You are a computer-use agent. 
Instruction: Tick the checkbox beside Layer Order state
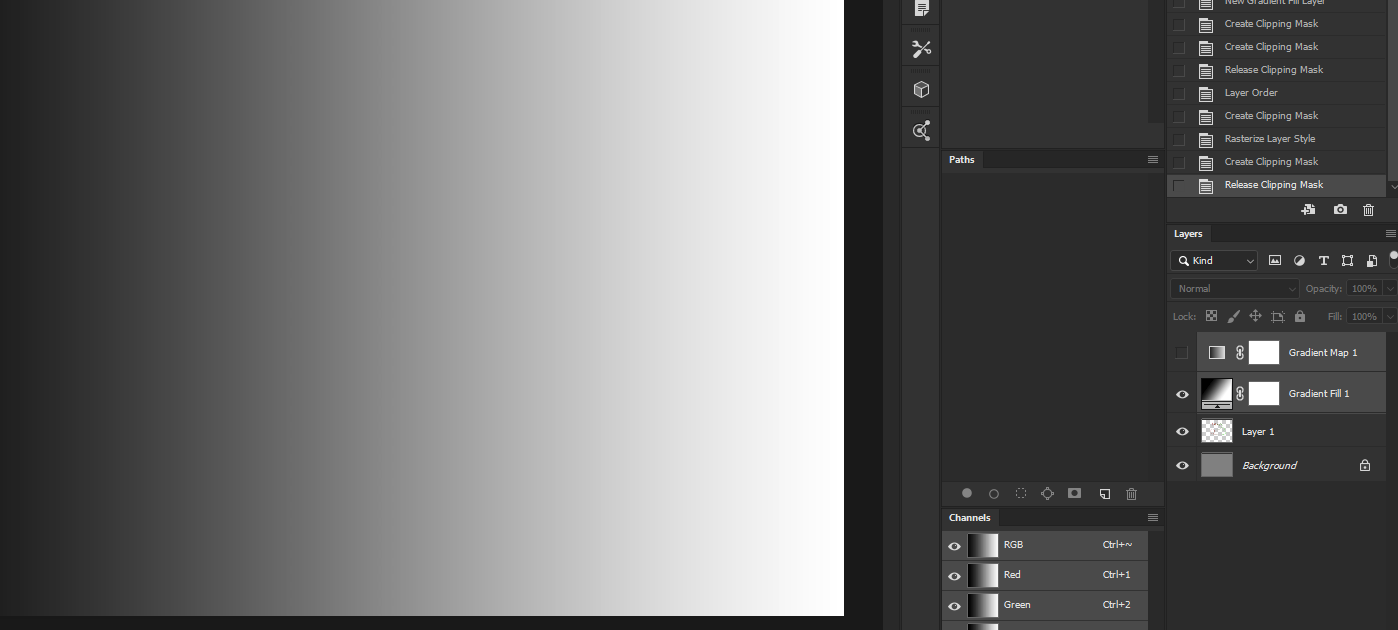click(1179, 93)
